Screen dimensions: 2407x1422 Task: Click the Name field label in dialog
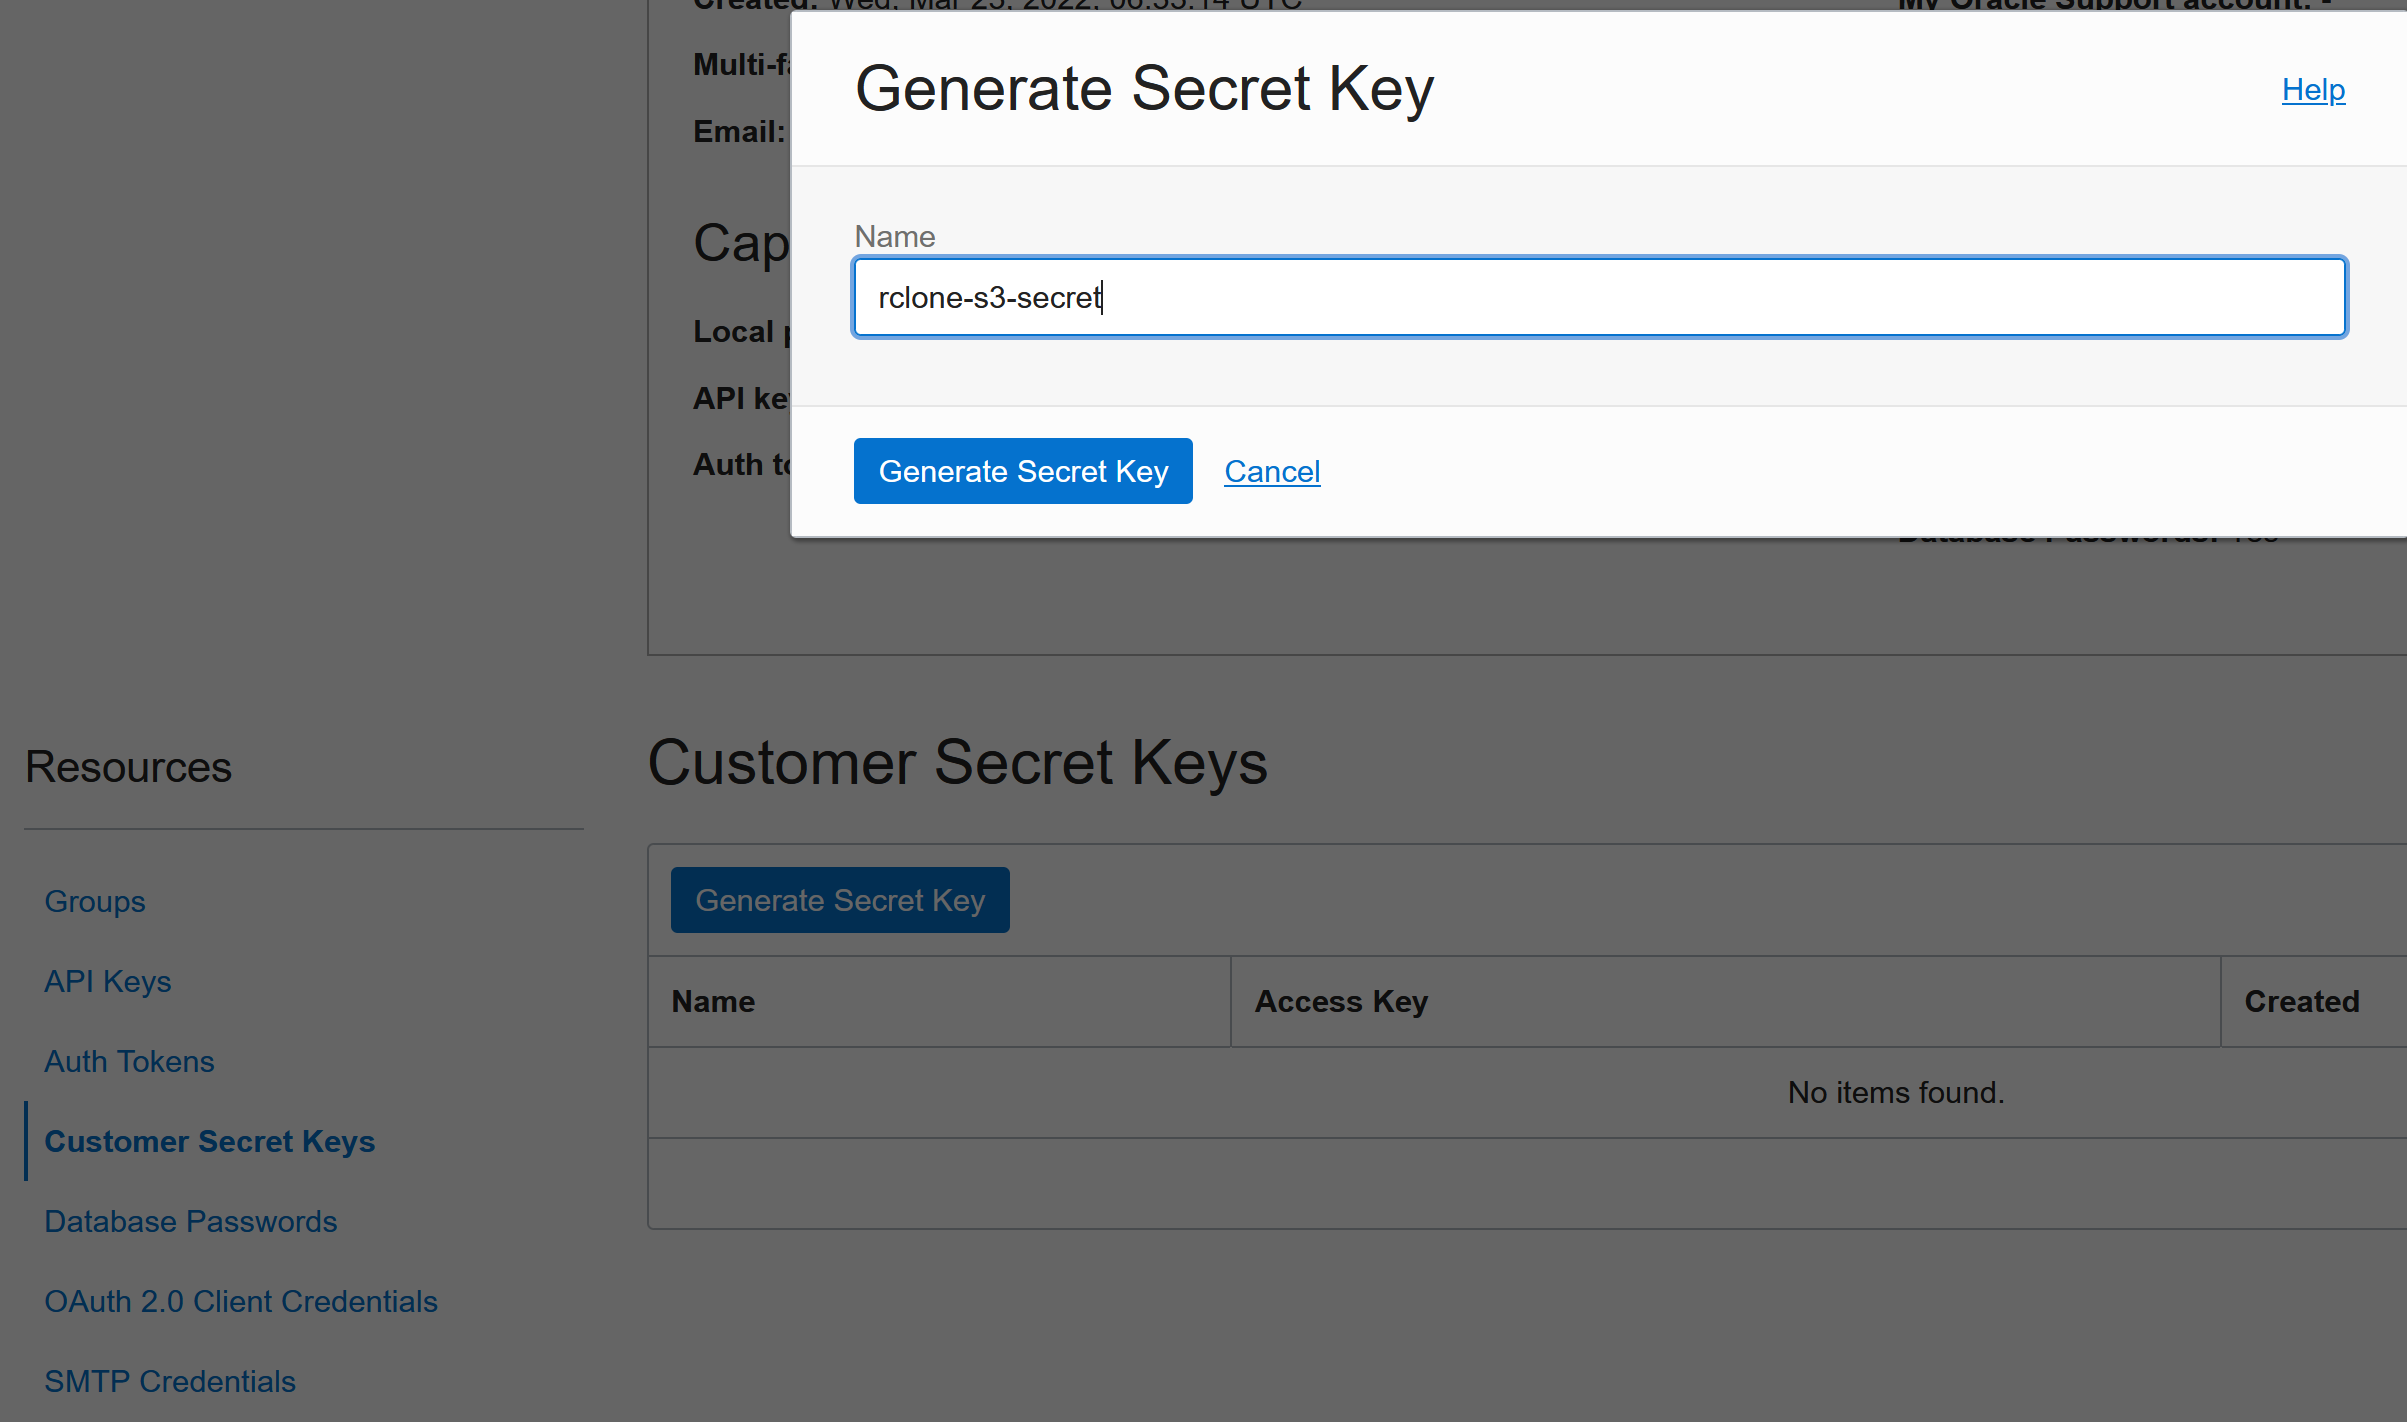click(x=895, y=236)
